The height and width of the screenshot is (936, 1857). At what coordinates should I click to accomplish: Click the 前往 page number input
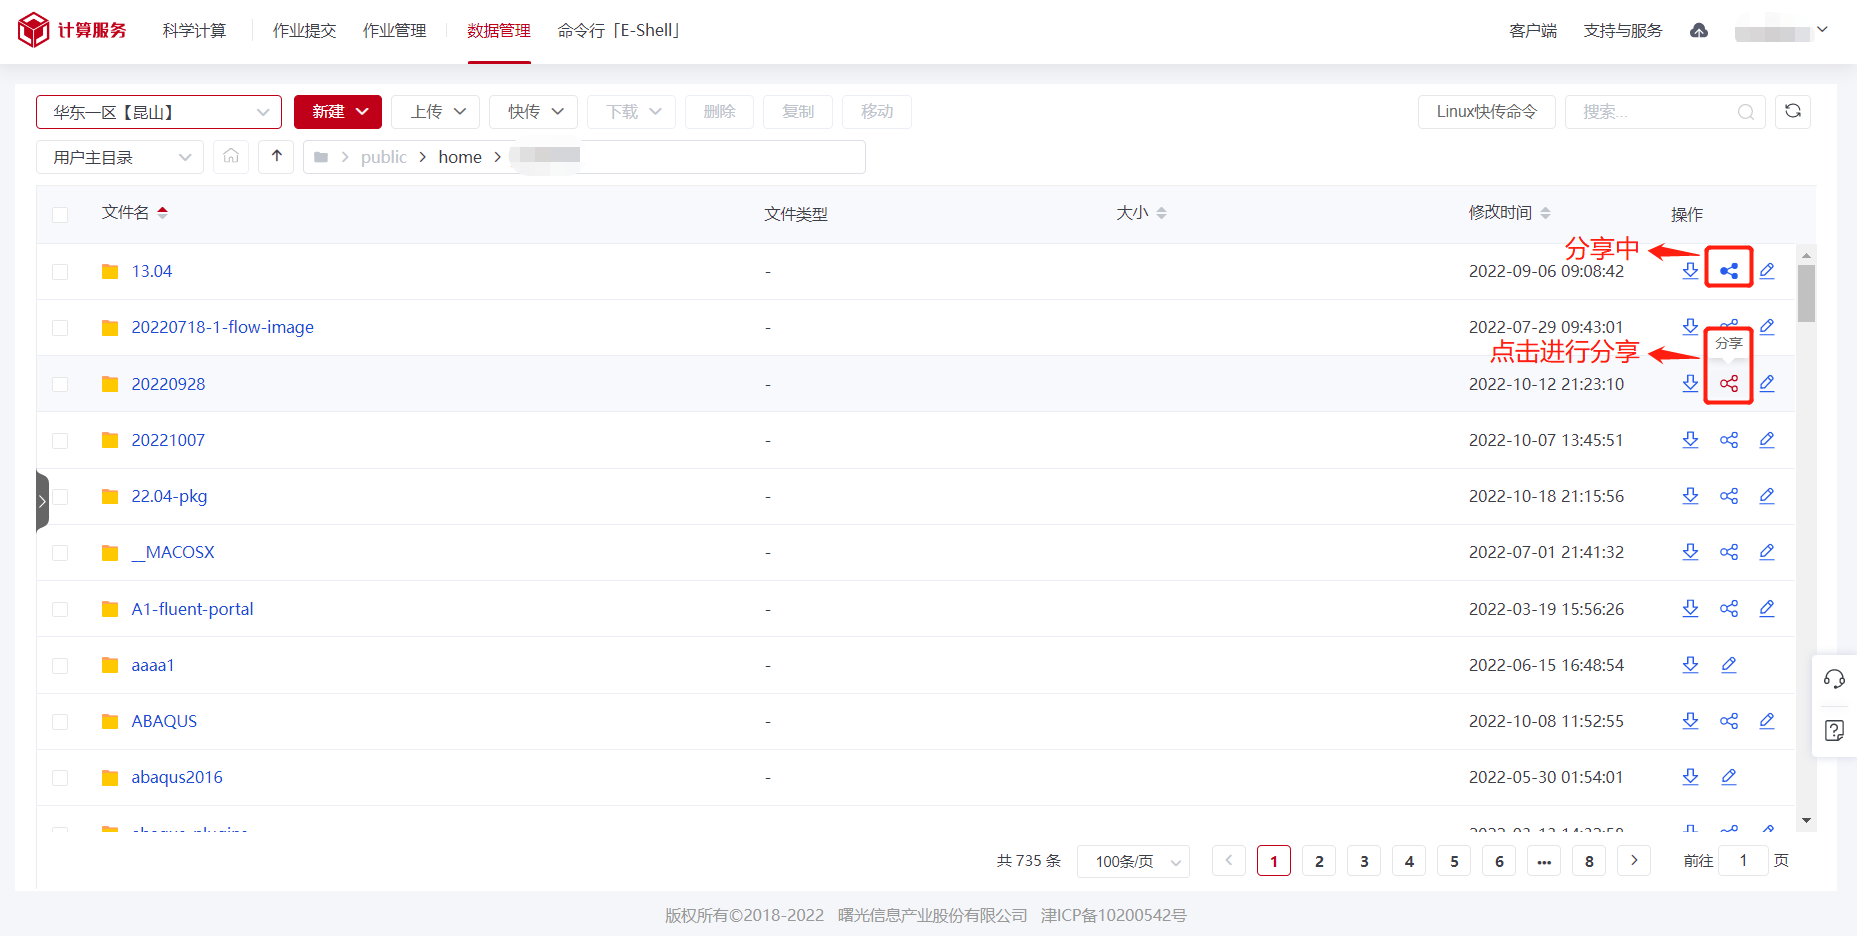tap(1743, 861)
